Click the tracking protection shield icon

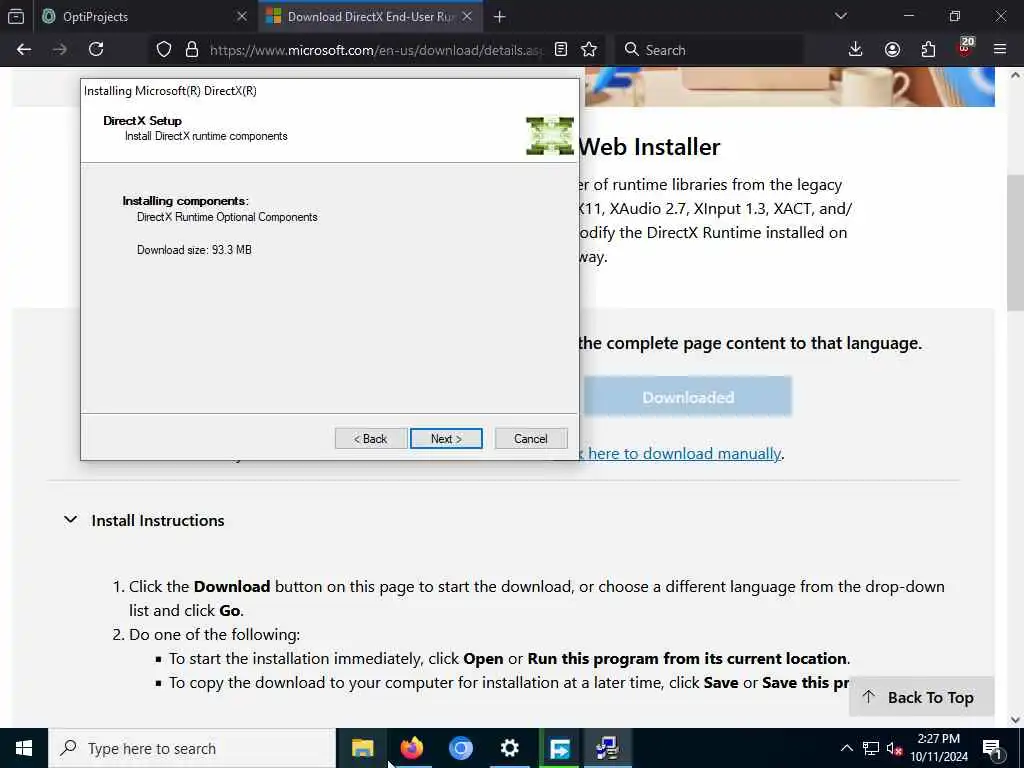(x=164, y=50)
